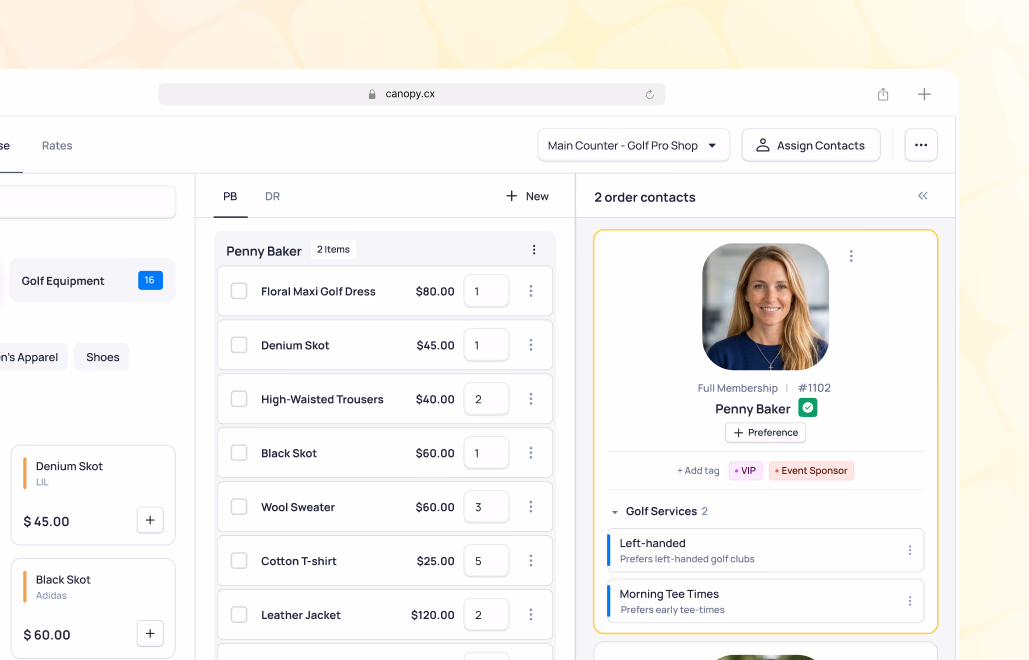
Task: Reload the page in the address bar
Action: pyautogui.click(x=650, y=94)
